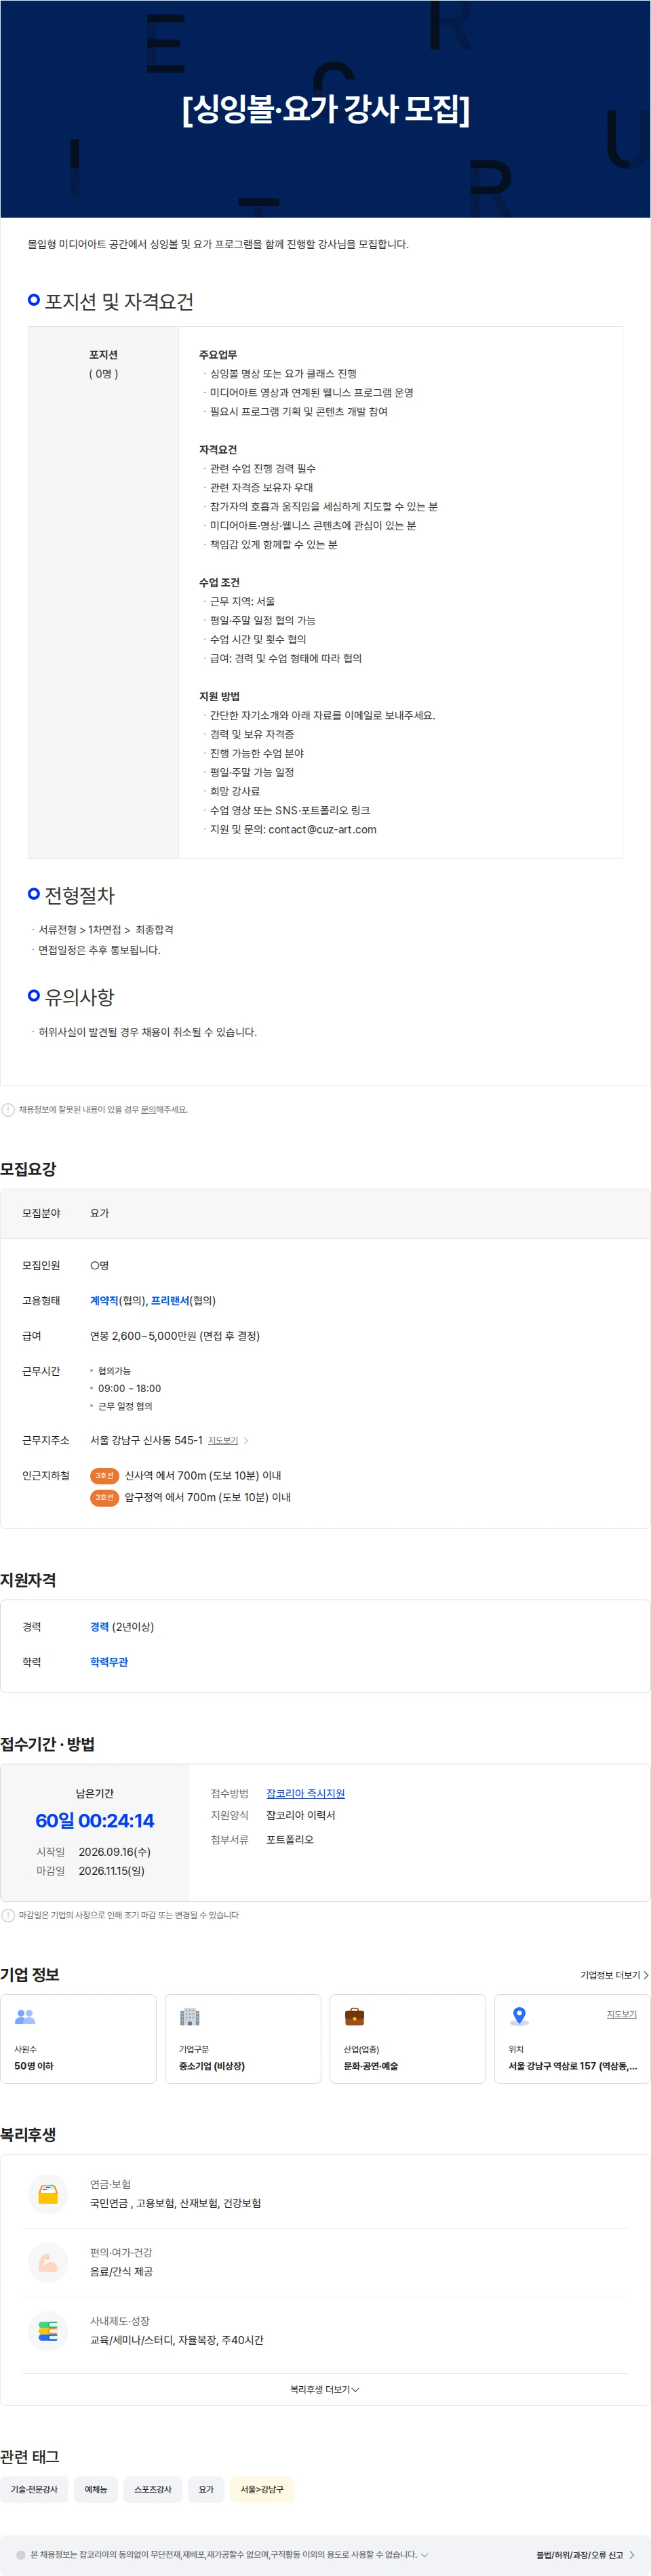Click the 사원수 50명 이하 card
651x2576 pixels.
[x=78, y=2039]
